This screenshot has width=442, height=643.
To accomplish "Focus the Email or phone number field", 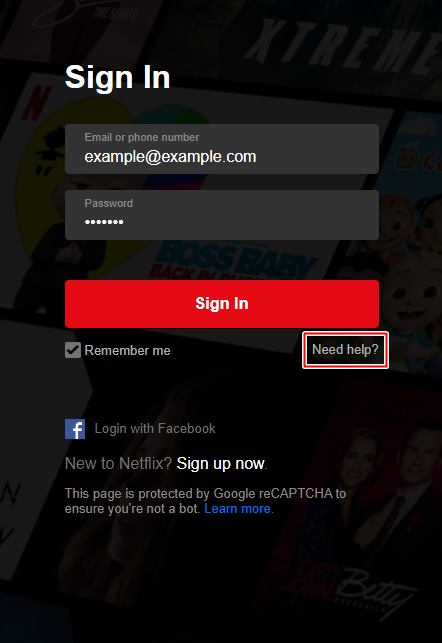I will tap(222, 149).
